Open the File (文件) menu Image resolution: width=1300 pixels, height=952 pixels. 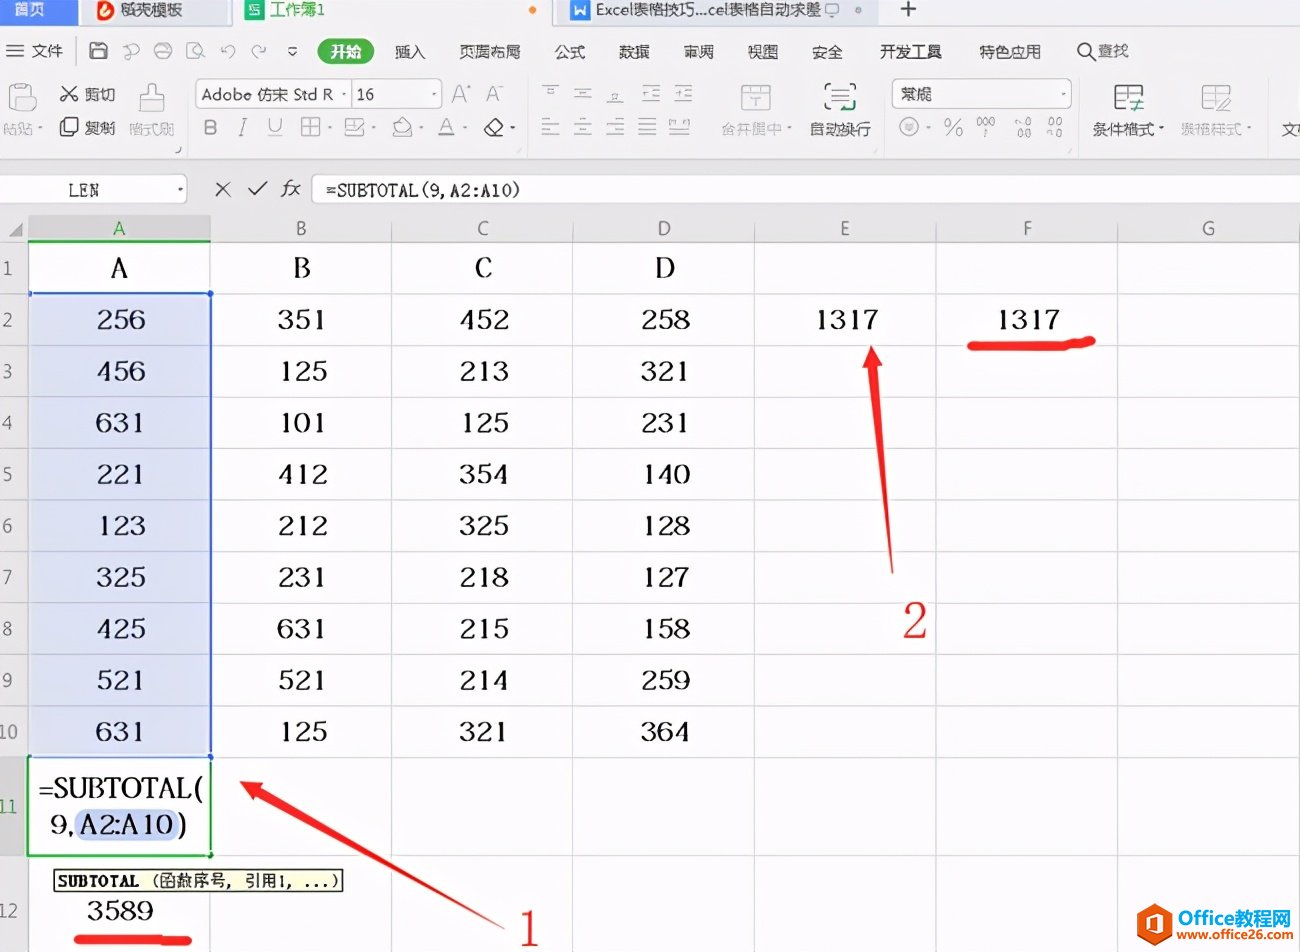(x=35, y=51)
